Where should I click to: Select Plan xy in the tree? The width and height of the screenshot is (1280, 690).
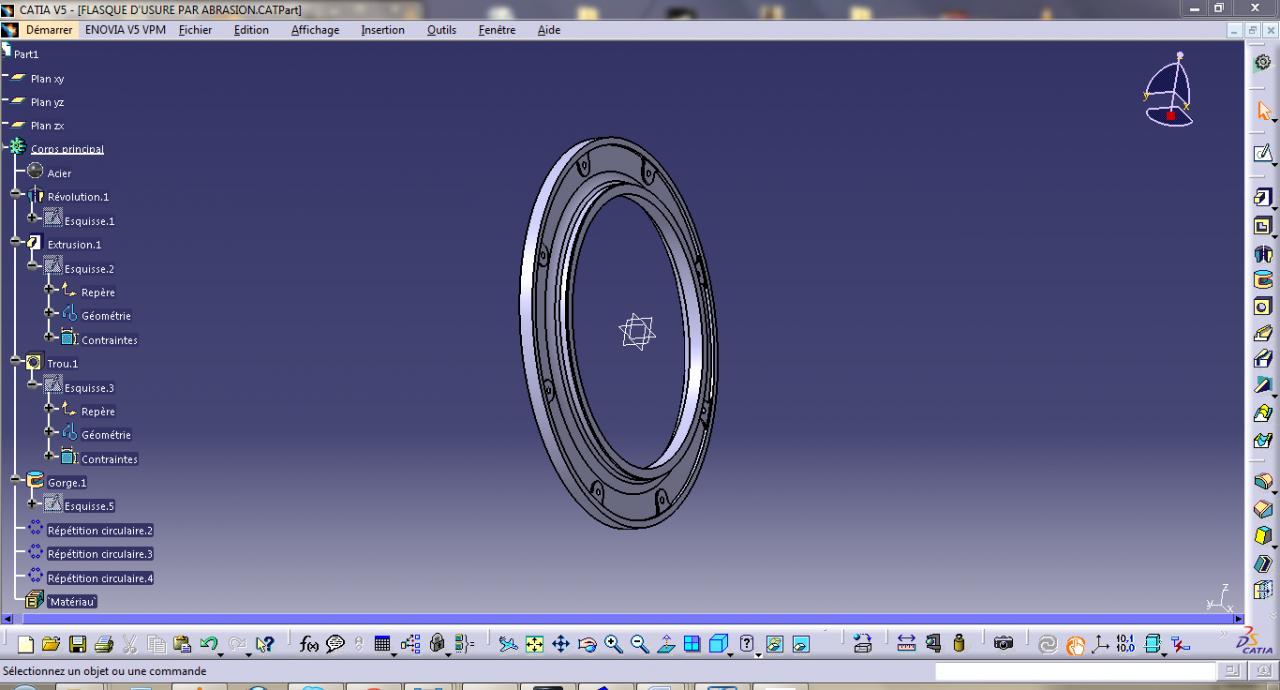tap(47, 79)
